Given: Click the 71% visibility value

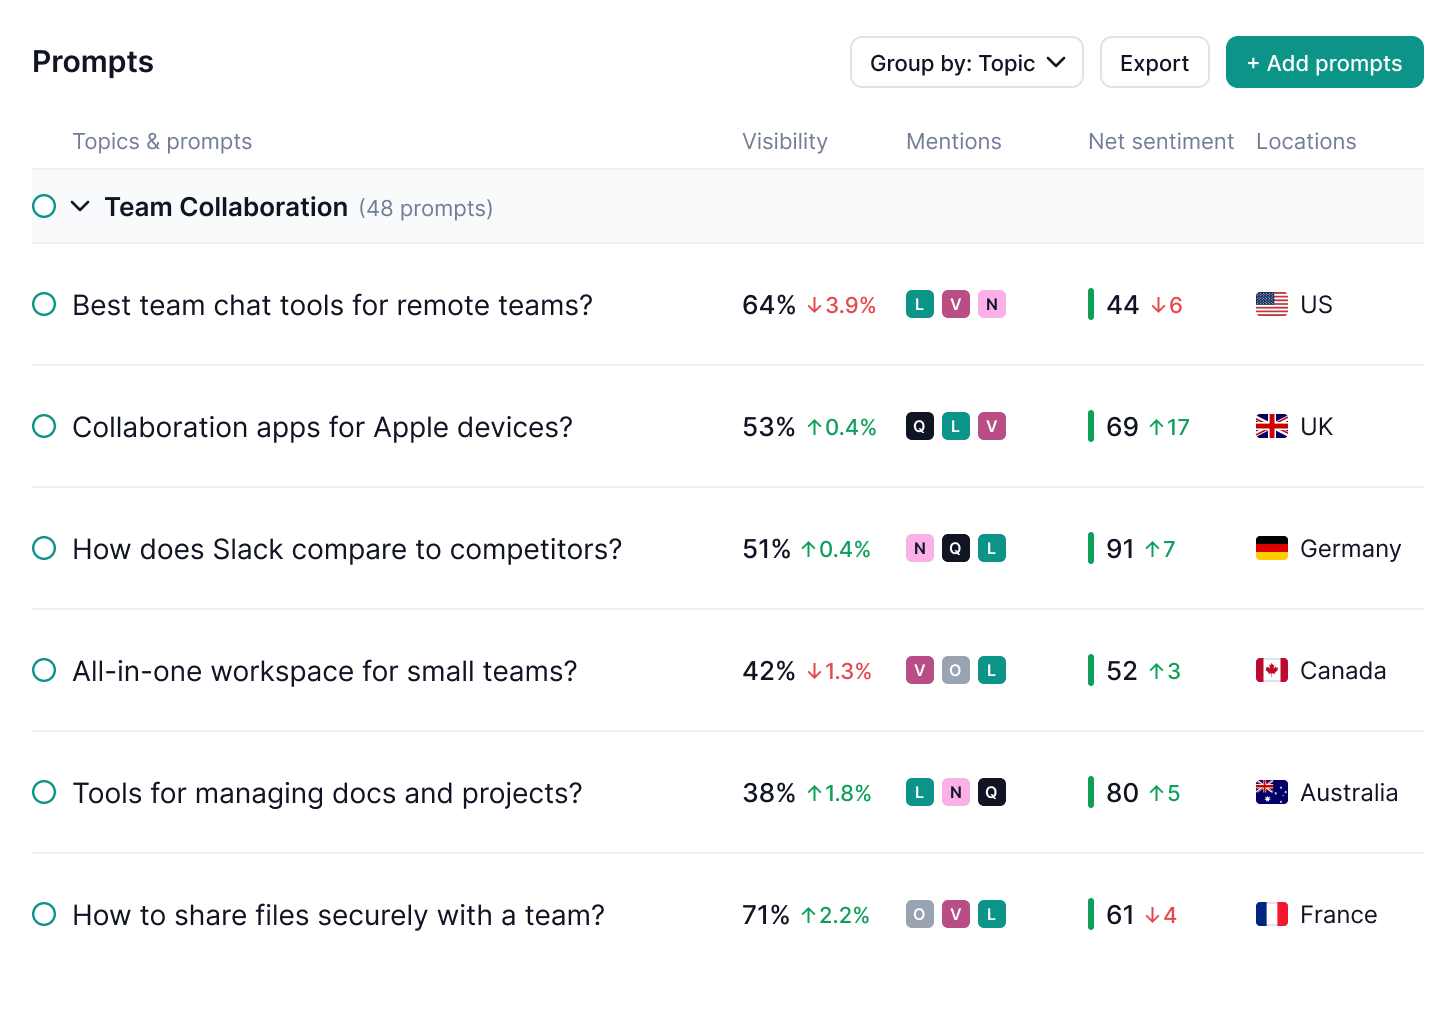Looking at the screenshot, I should tap(766, 915).
